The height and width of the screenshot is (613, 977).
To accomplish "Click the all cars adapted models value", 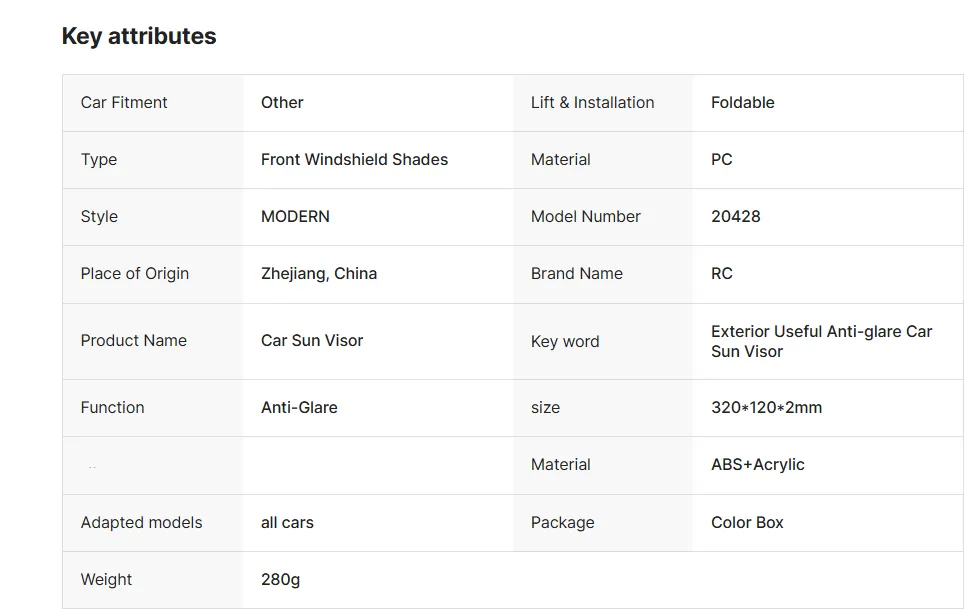I will point(287,522).
